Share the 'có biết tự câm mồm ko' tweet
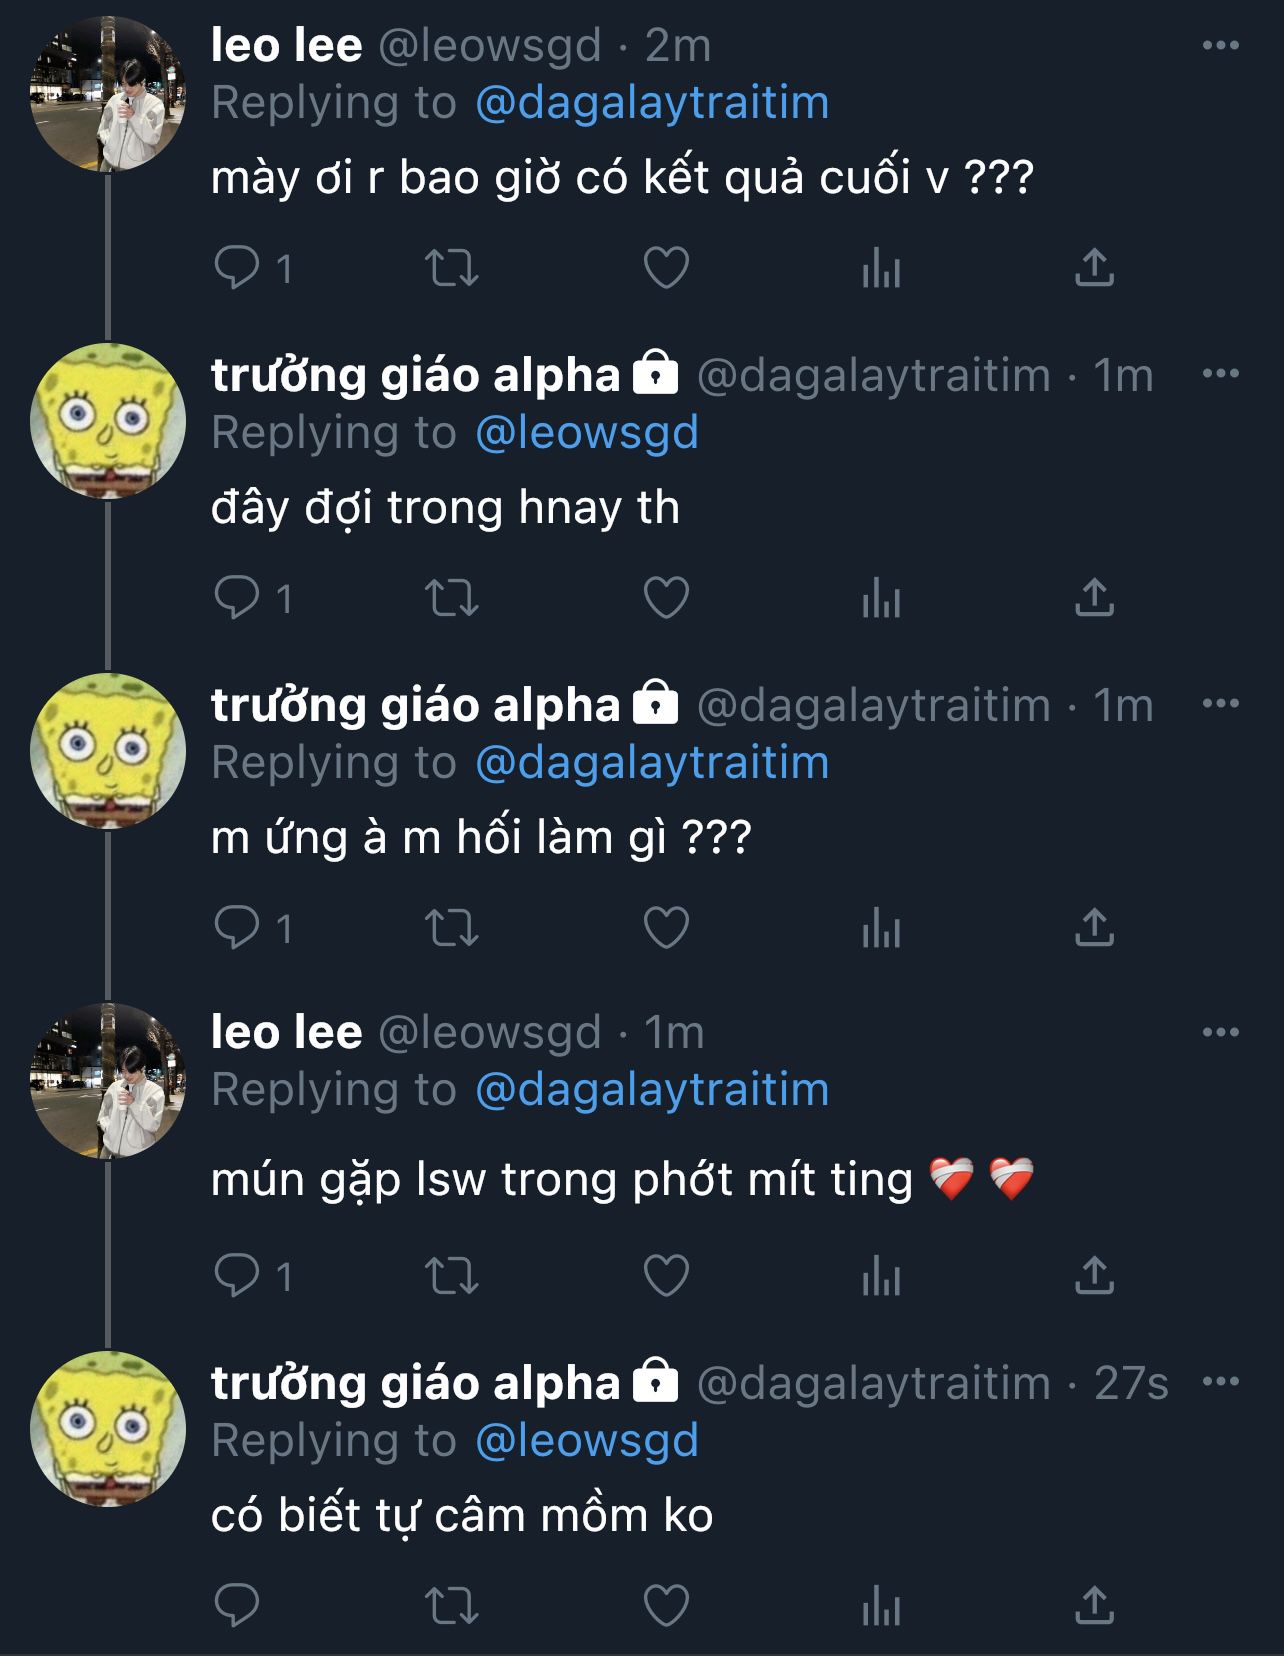 (1094, 1605)
